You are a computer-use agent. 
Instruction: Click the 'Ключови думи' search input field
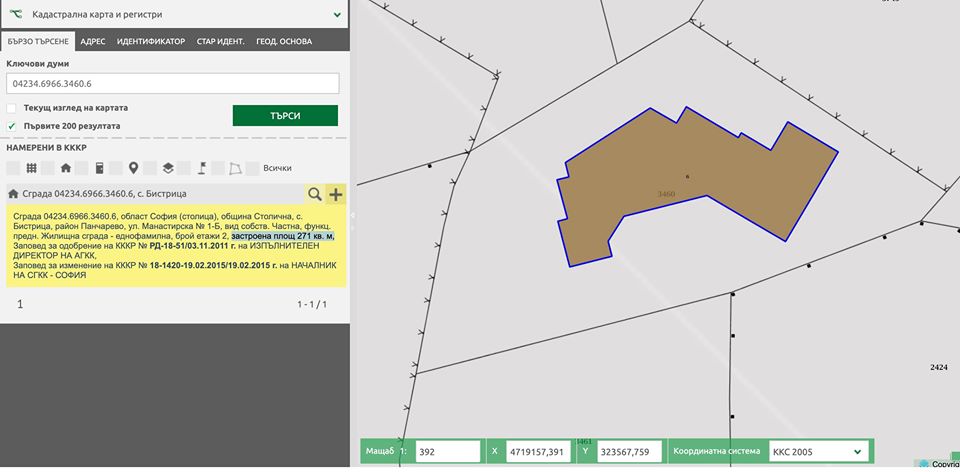(173, 83)
